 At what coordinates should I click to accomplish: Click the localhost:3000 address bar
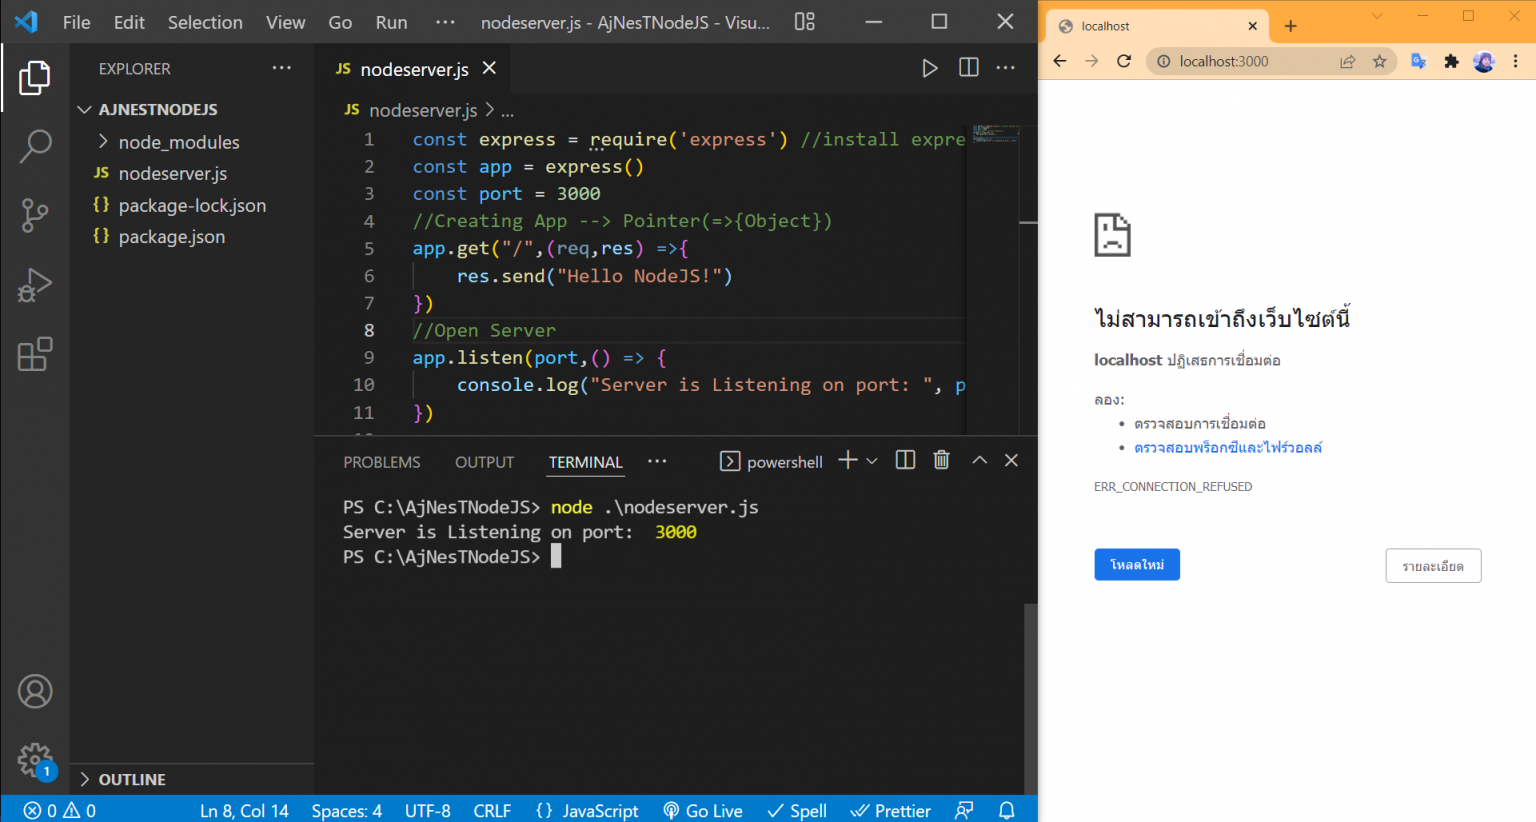coord(1240,61)
